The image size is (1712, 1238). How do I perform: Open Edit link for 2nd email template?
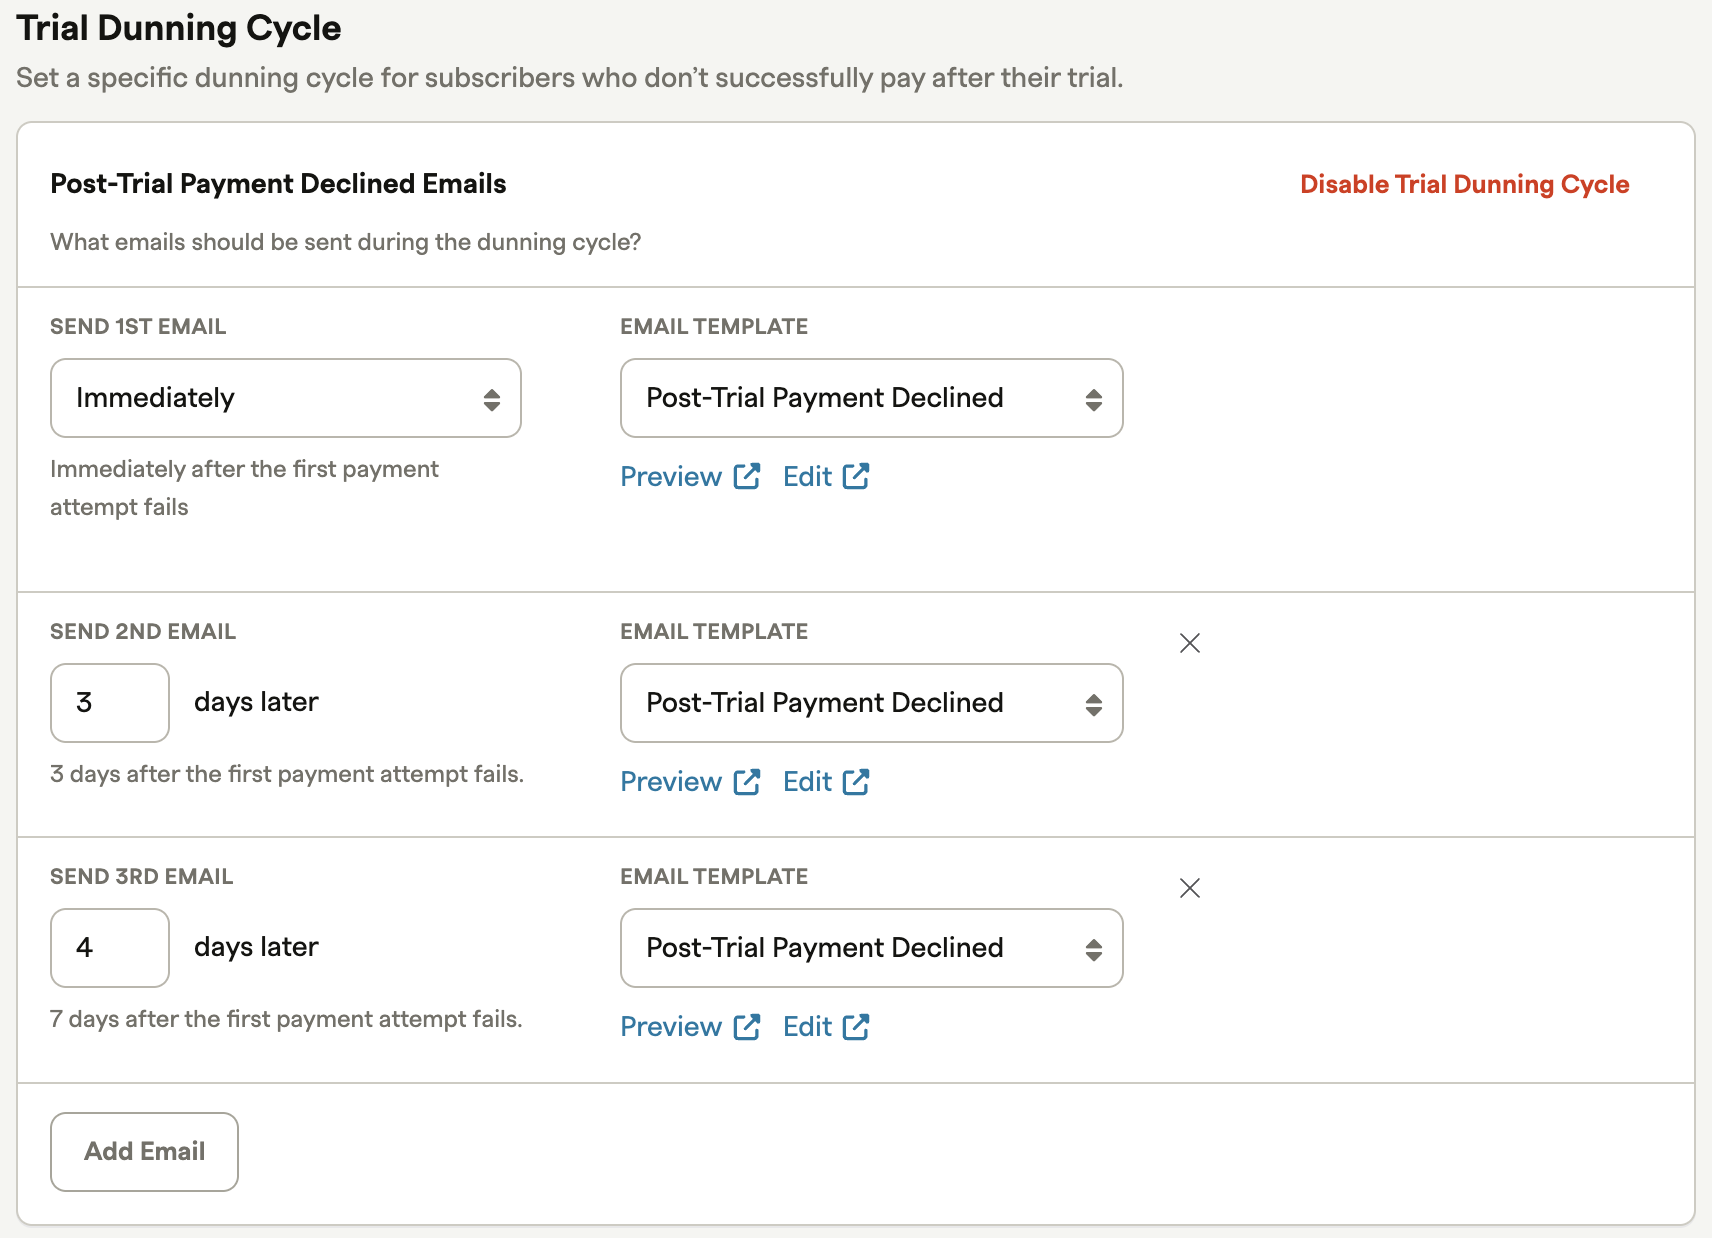[x=807, y=782]
